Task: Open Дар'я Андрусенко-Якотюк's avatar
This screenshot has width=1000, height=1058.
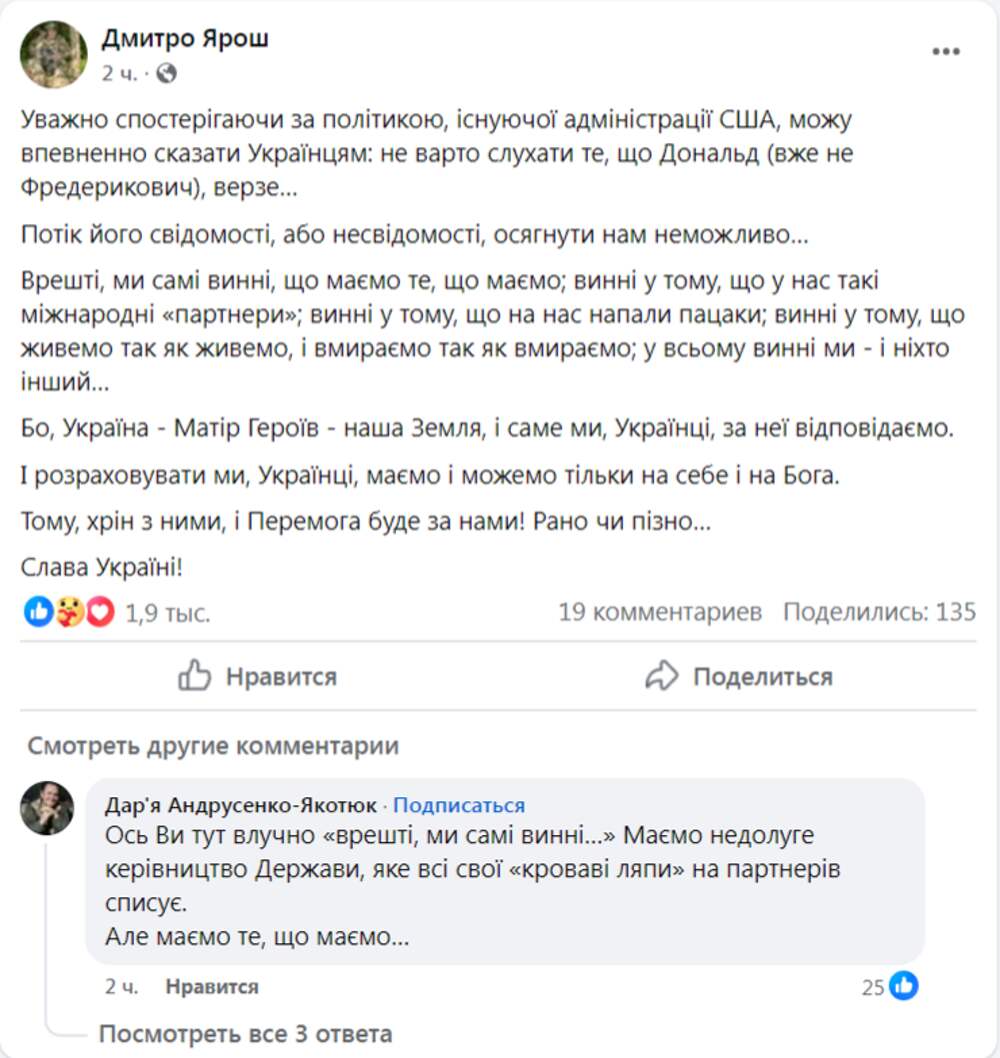Action: point(47,808)
